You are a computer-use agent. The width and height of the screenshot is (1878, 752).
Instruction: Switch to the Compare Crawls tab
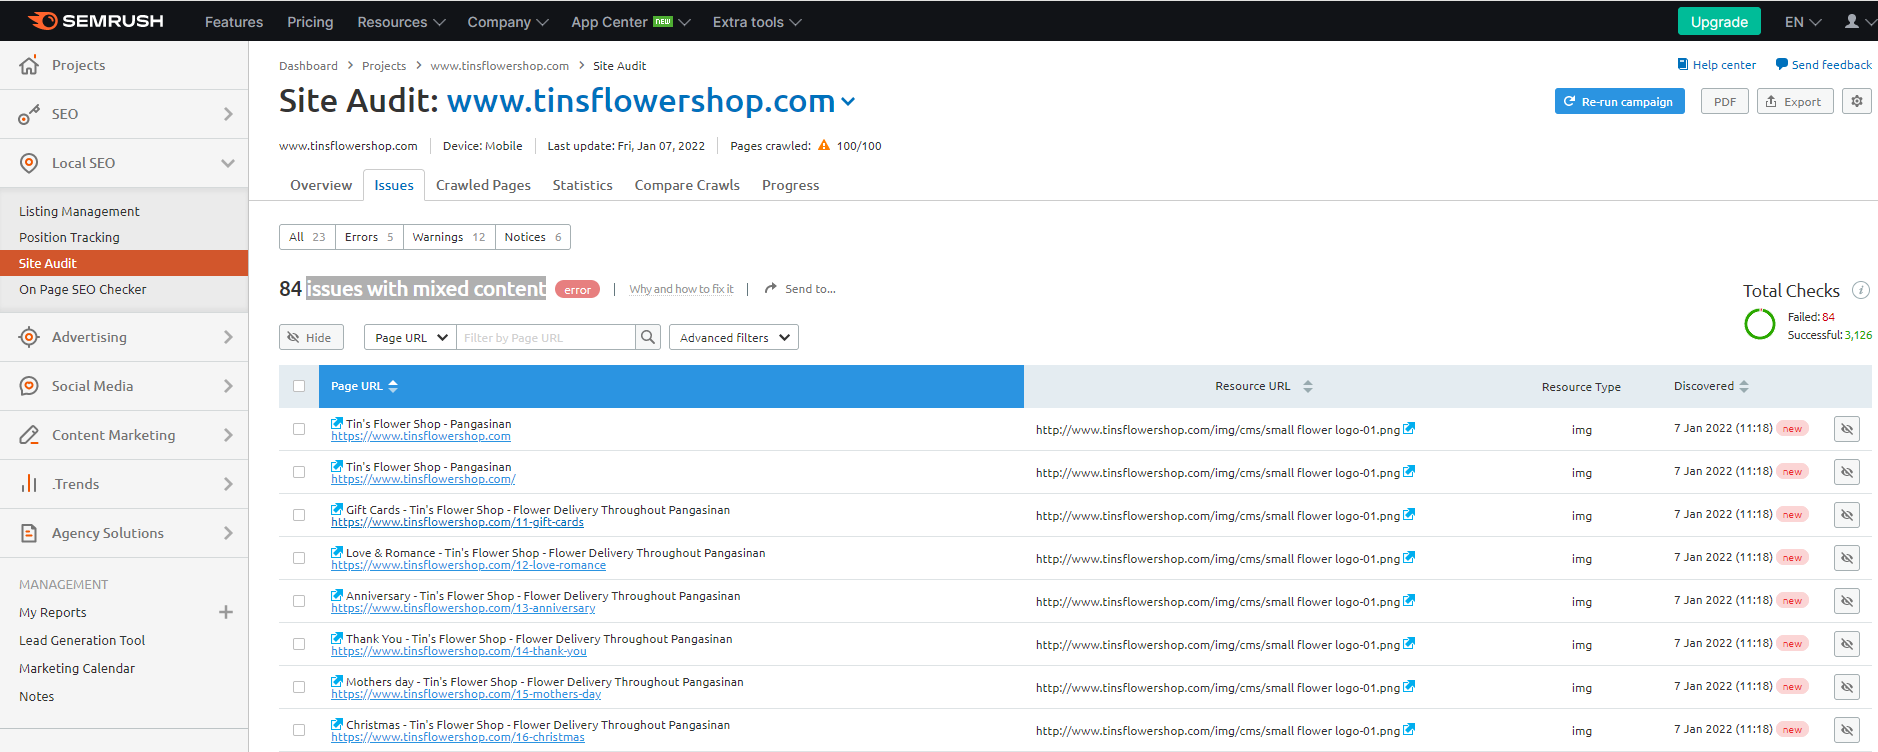(687, 185)
